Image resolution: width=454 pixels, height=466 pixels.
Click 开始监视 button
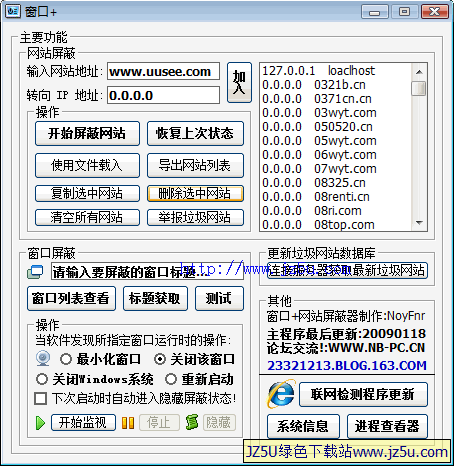(83, 422)
